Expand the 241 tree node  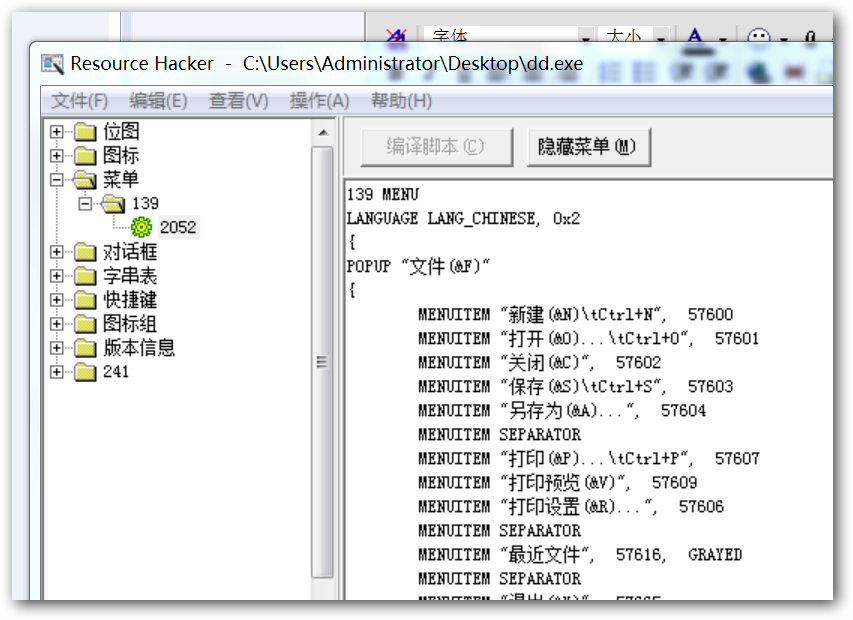[x=57, y=371]
